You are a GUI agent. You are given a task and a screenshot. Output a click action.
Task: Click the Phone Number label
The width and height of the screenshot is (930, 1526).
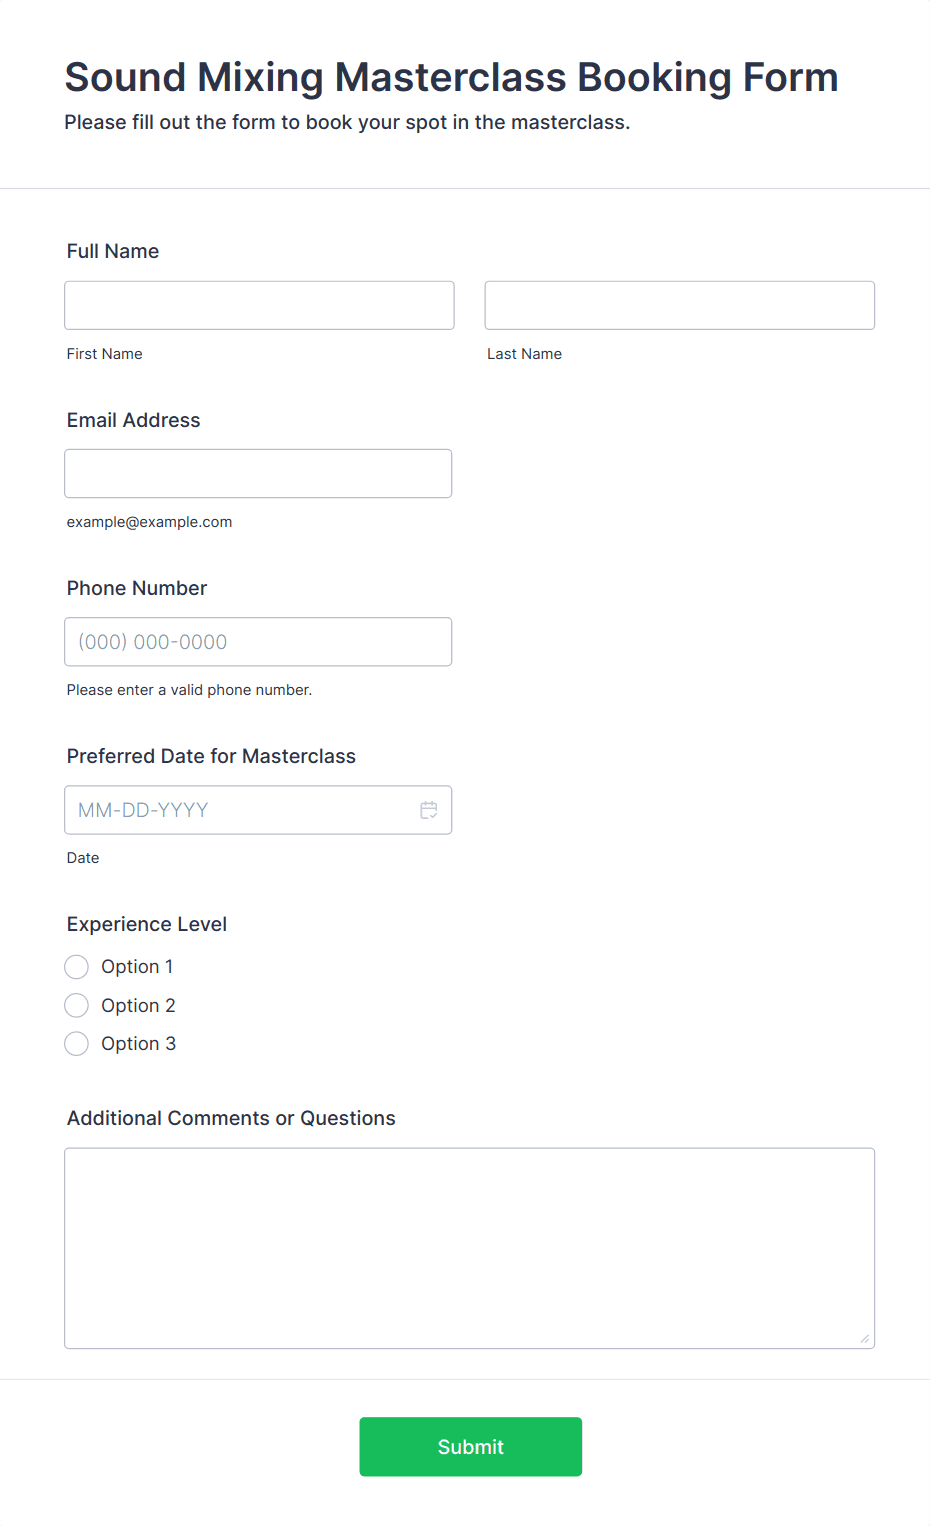pos(137,588)
